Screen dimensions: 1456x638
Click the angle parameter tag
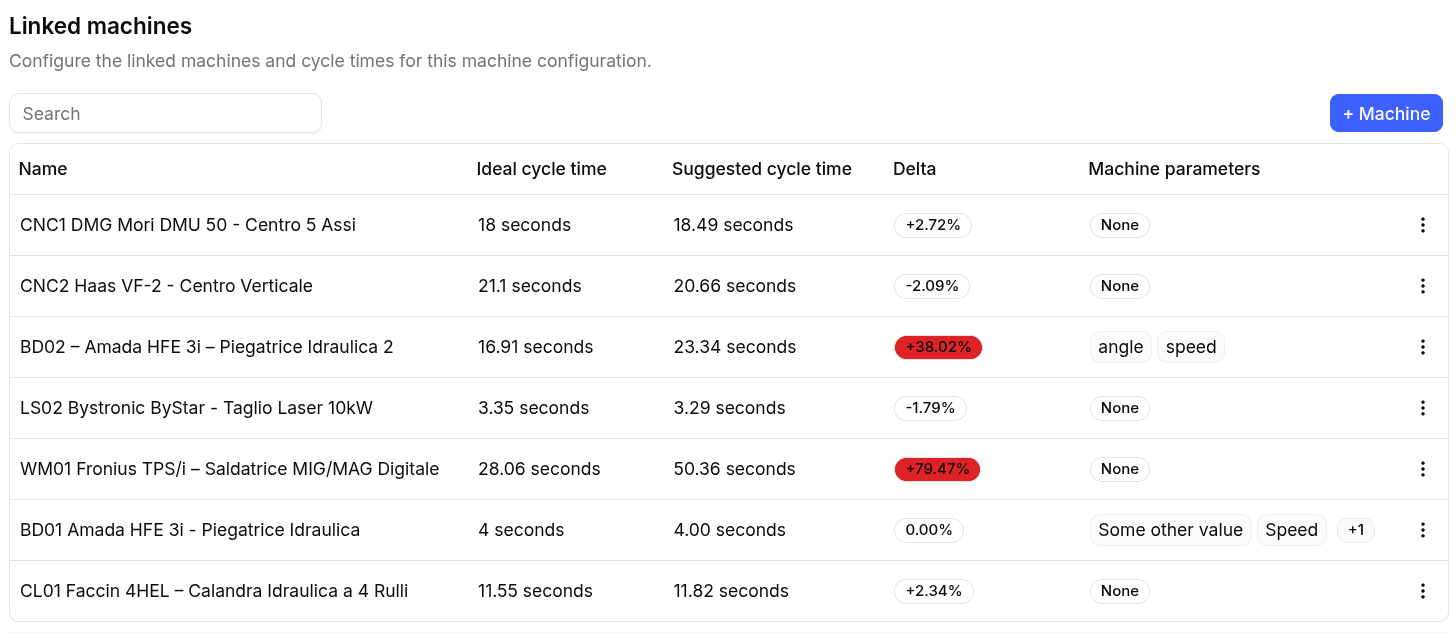1120,347
